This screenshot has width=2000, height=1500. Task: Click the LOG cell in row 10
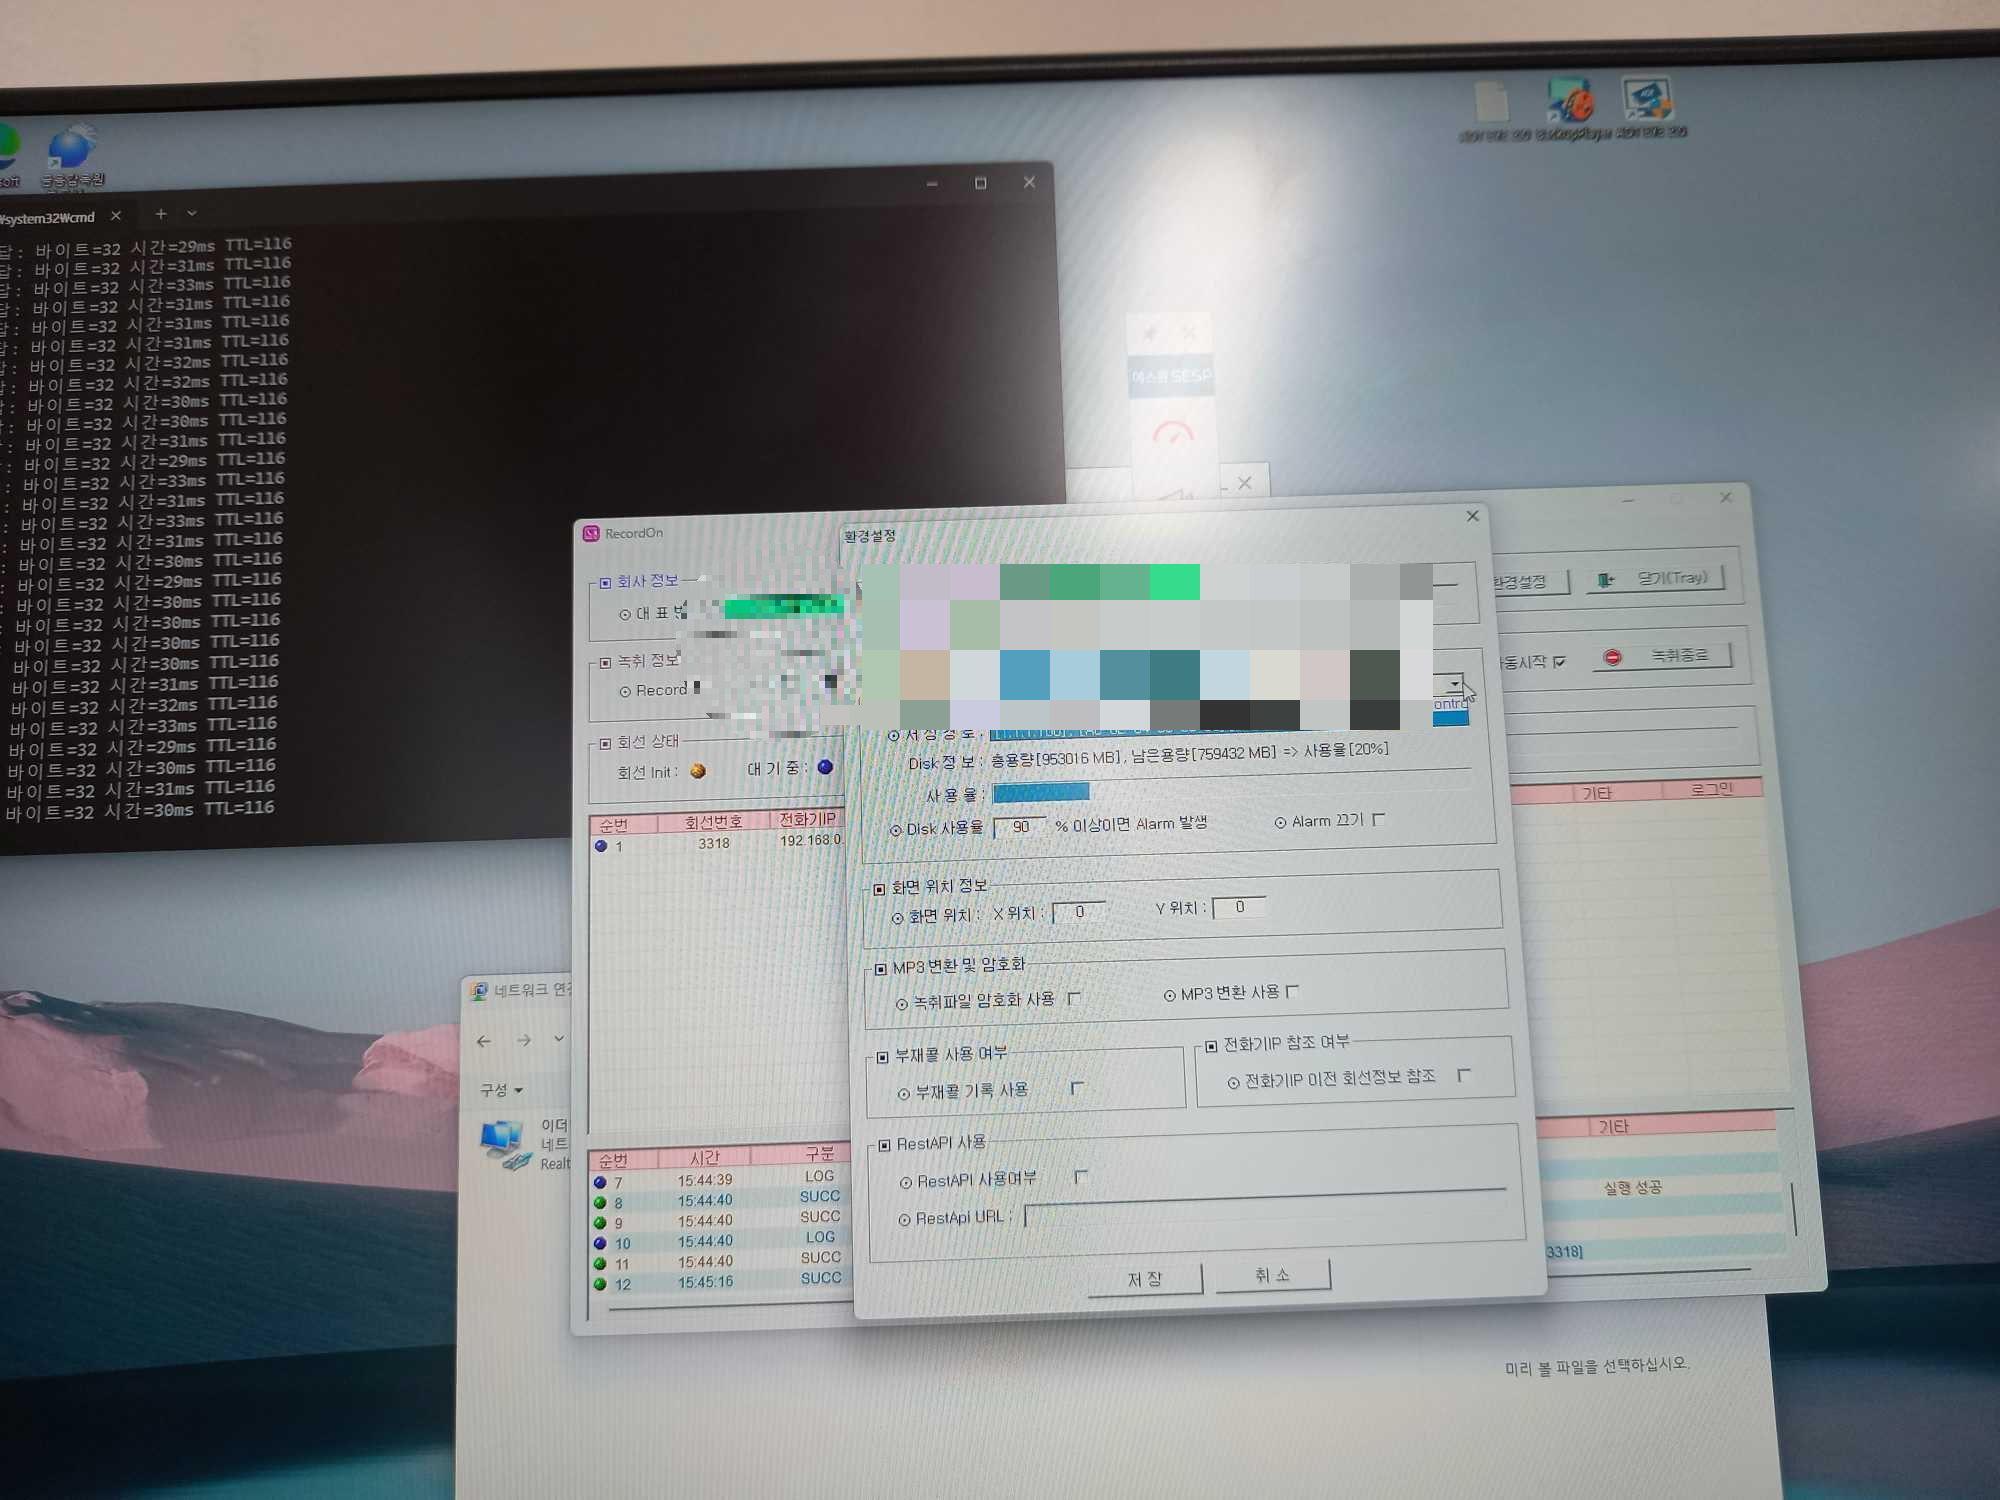[x=820, y=1237]
